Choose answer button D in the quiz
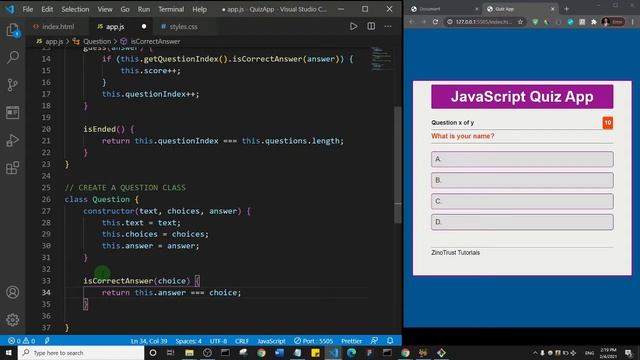 pyautogui.click(x=522, y=222)
